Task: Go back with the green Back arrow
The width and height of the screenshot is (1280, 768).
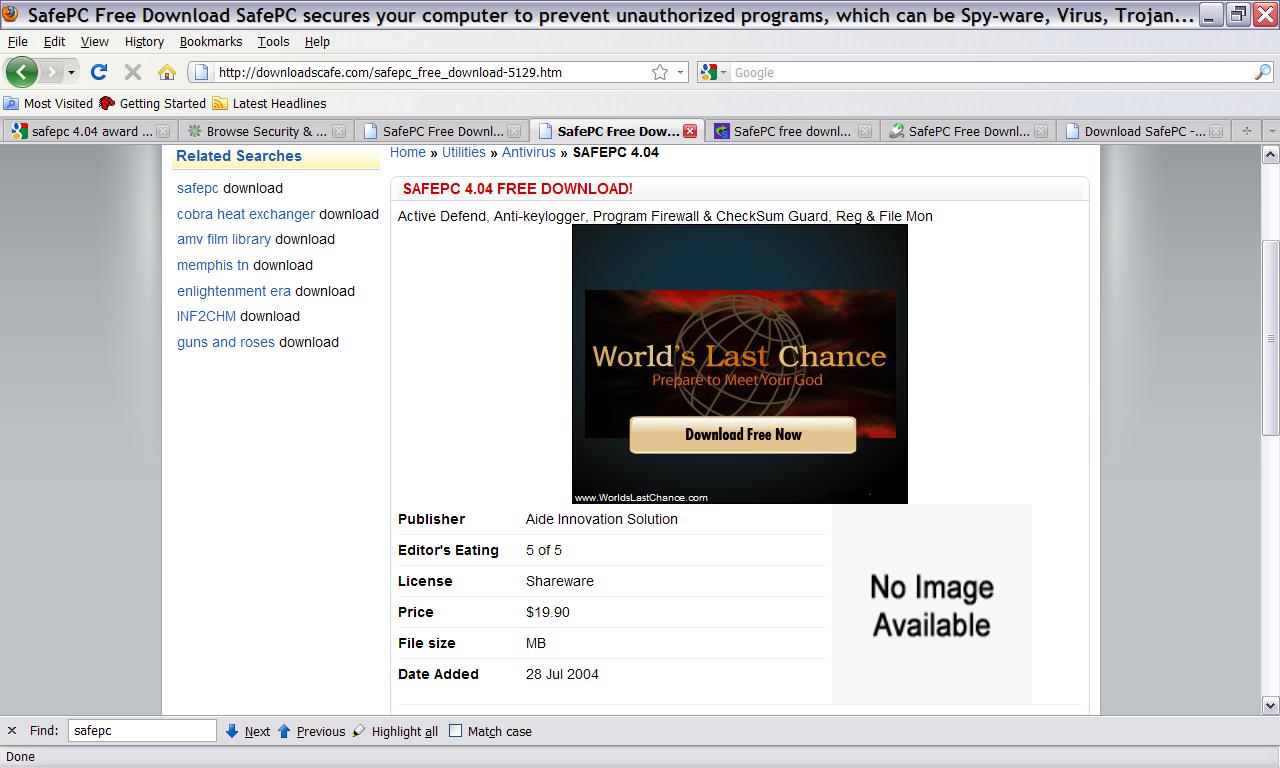Action: point(21,72)
